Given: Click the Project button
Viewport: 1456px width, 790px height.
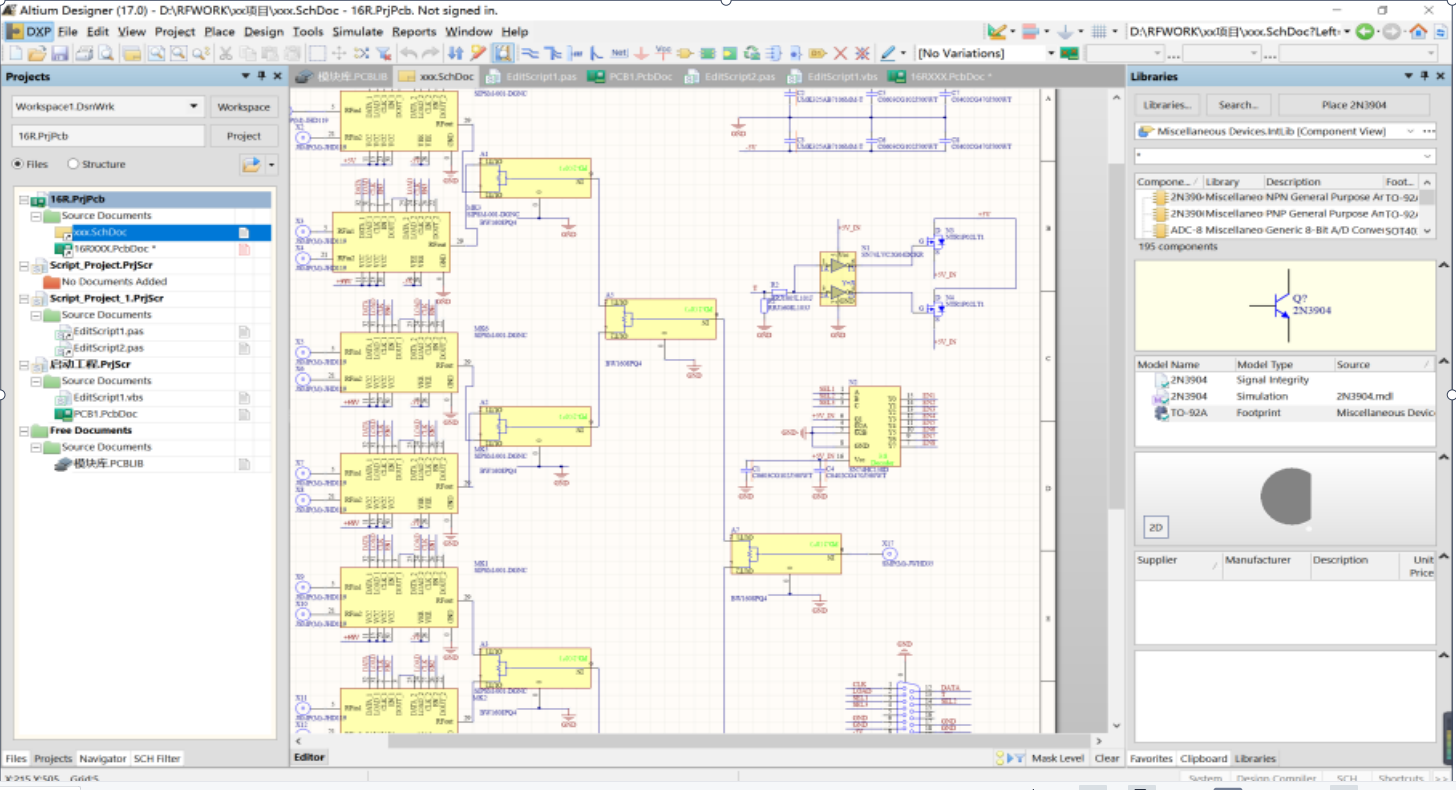Looking at the screenshot, I should 244,136.
